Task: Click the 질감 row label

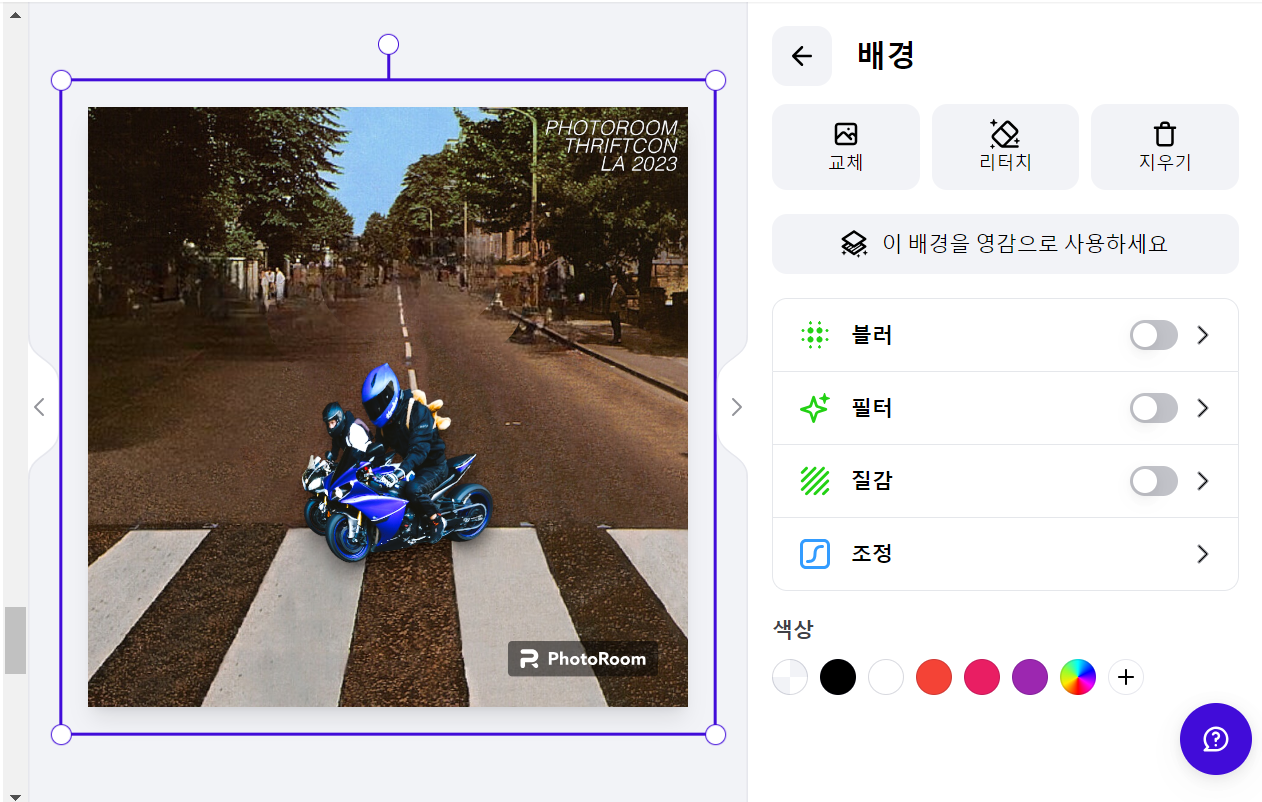Action: coord(872,481)
